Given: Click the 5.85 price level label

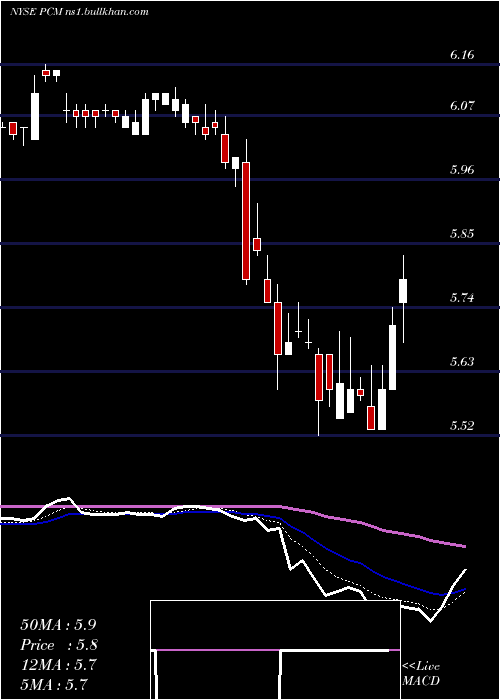Looking at the screenshot, I should pyautogui.click(x=462, y=233).
